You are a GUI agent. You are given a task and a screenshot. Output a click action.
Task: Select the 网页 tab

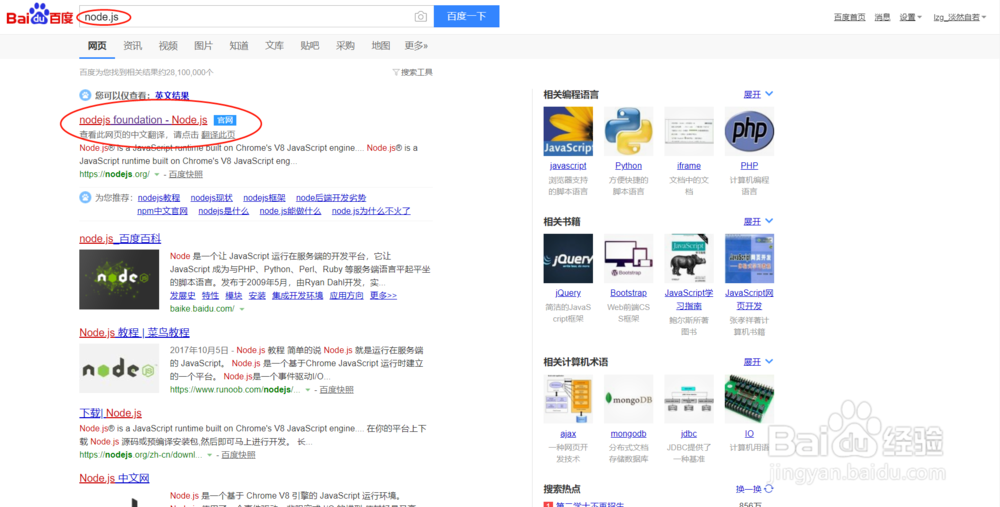point(97,46)
